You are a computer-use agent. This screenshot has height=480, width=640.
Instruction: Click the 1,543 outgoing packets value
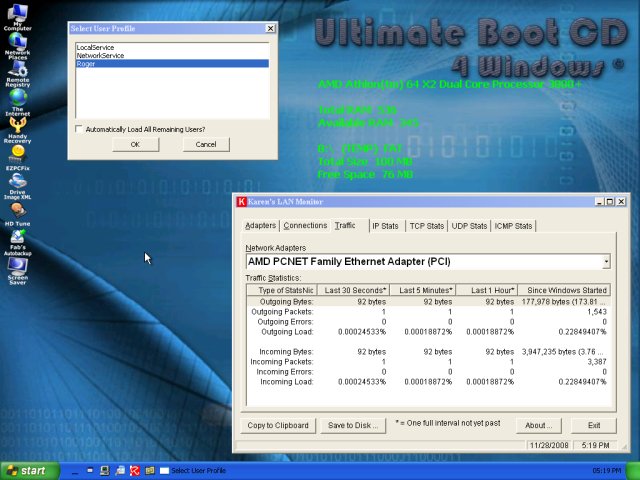[597, 312]
